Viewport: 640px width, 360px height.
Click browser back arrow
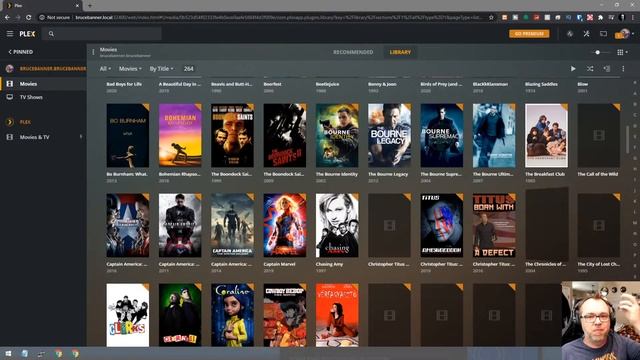coord(7,18)
